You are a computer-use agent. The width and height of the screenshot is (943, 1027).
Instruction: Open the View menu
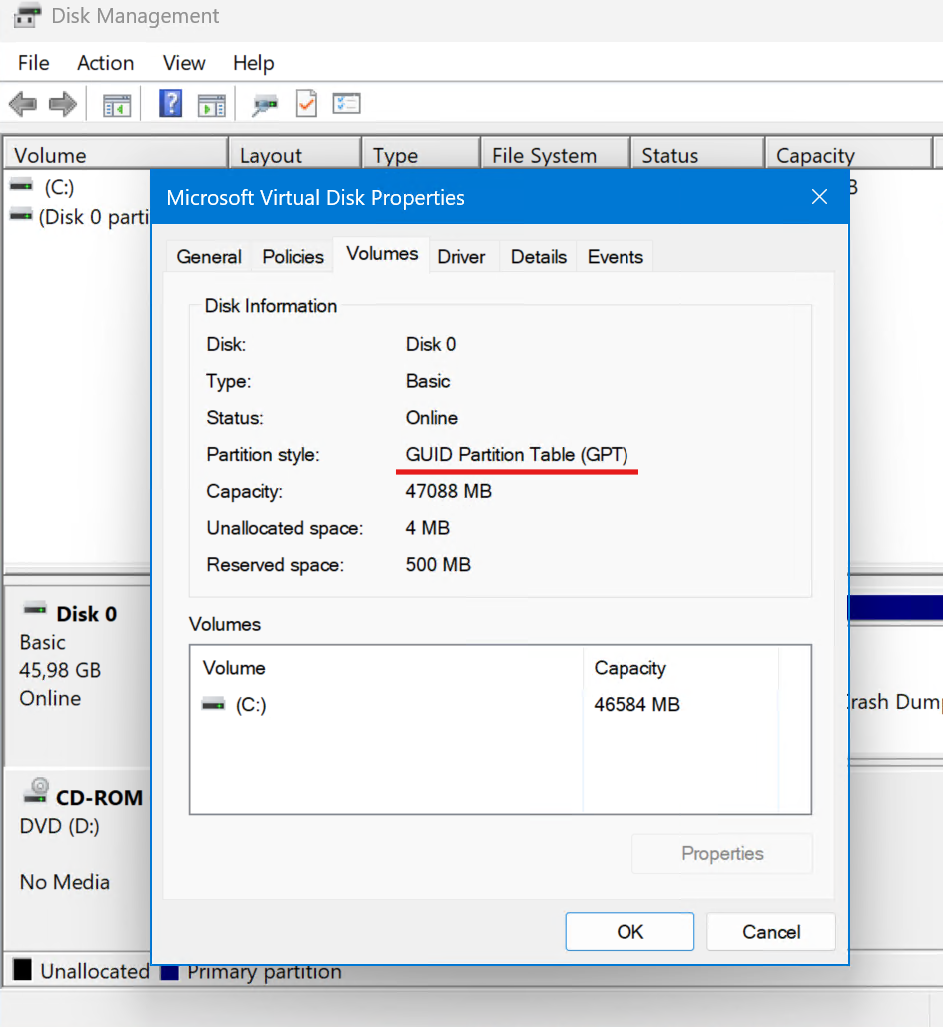coord(184,63)
